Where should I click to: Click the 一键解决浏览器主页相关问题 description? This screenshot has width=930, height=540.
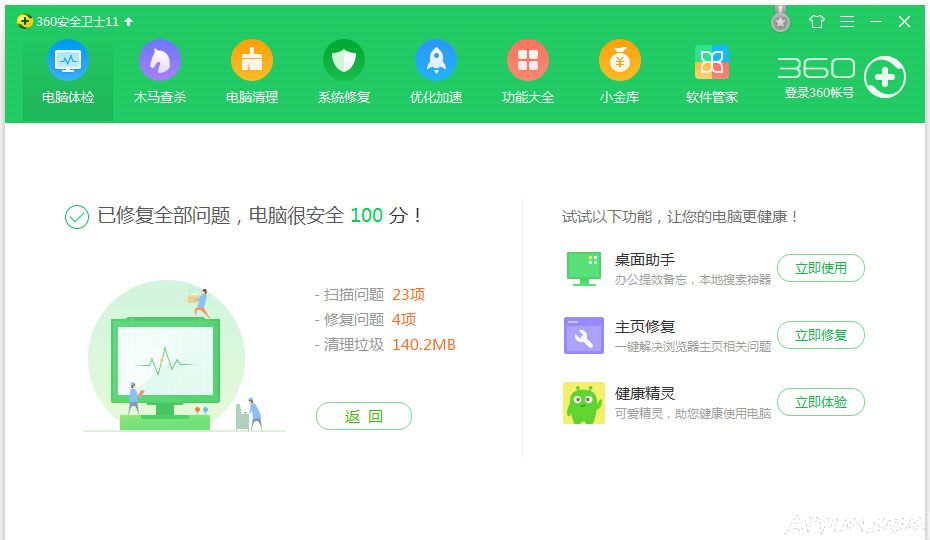pos(693,347)
